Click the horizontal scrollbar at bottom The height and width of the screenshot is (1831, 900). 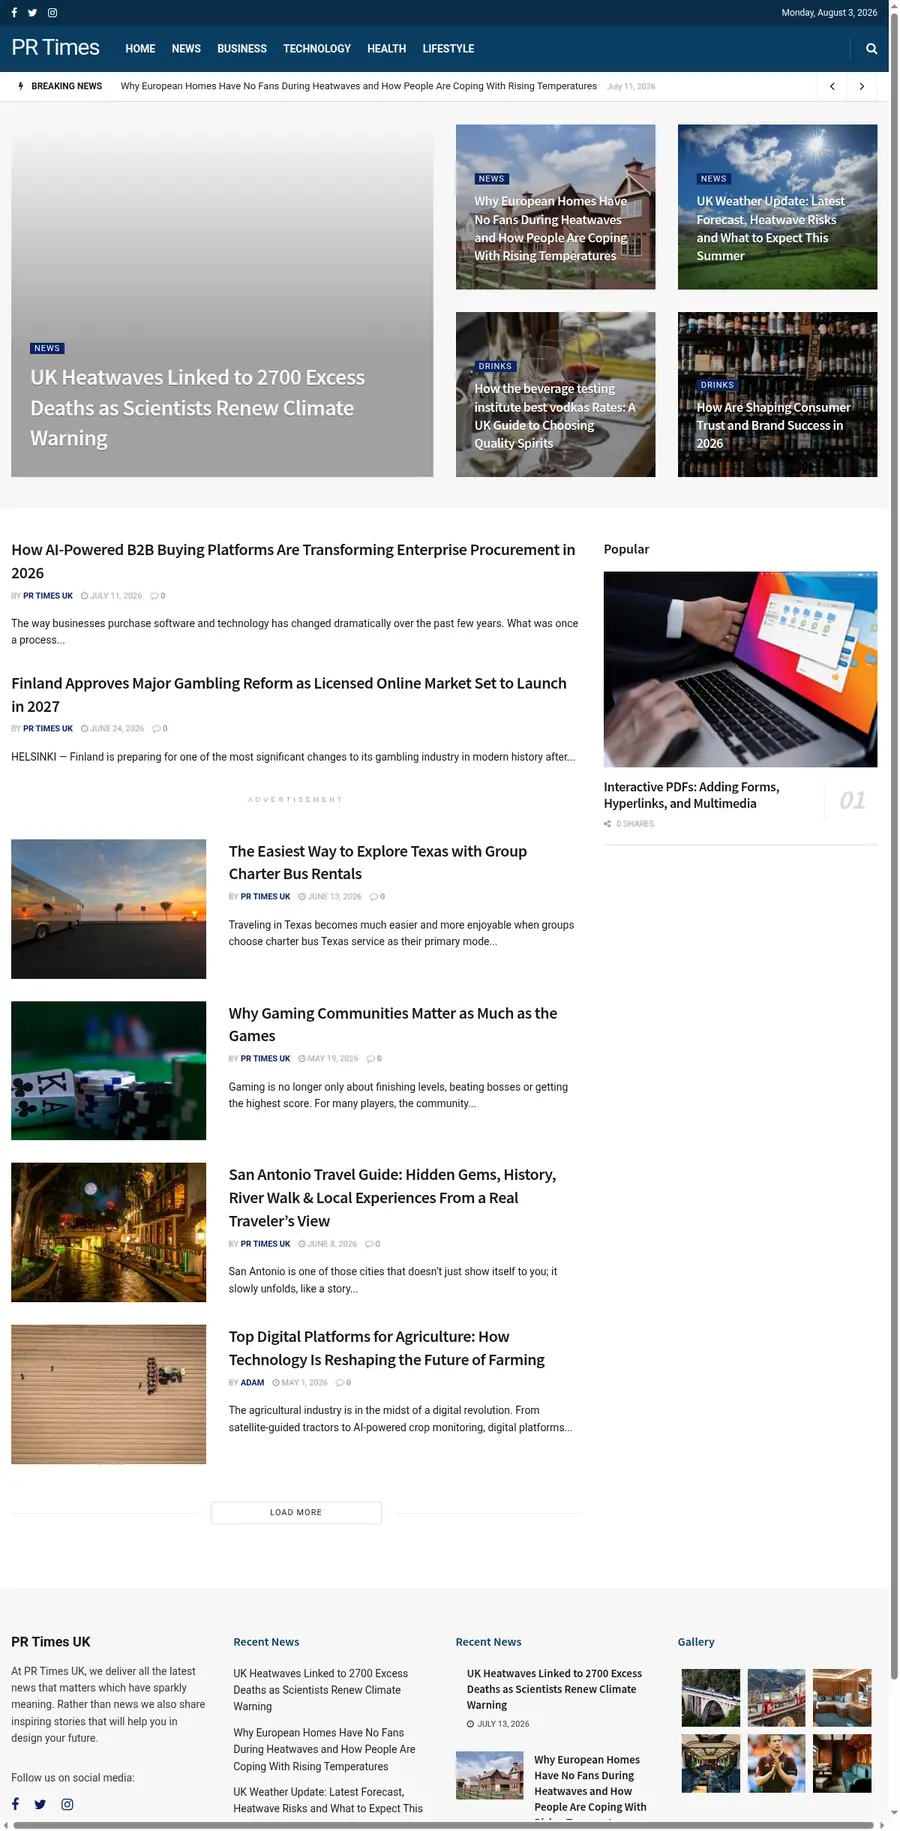tap(445, 1825)
